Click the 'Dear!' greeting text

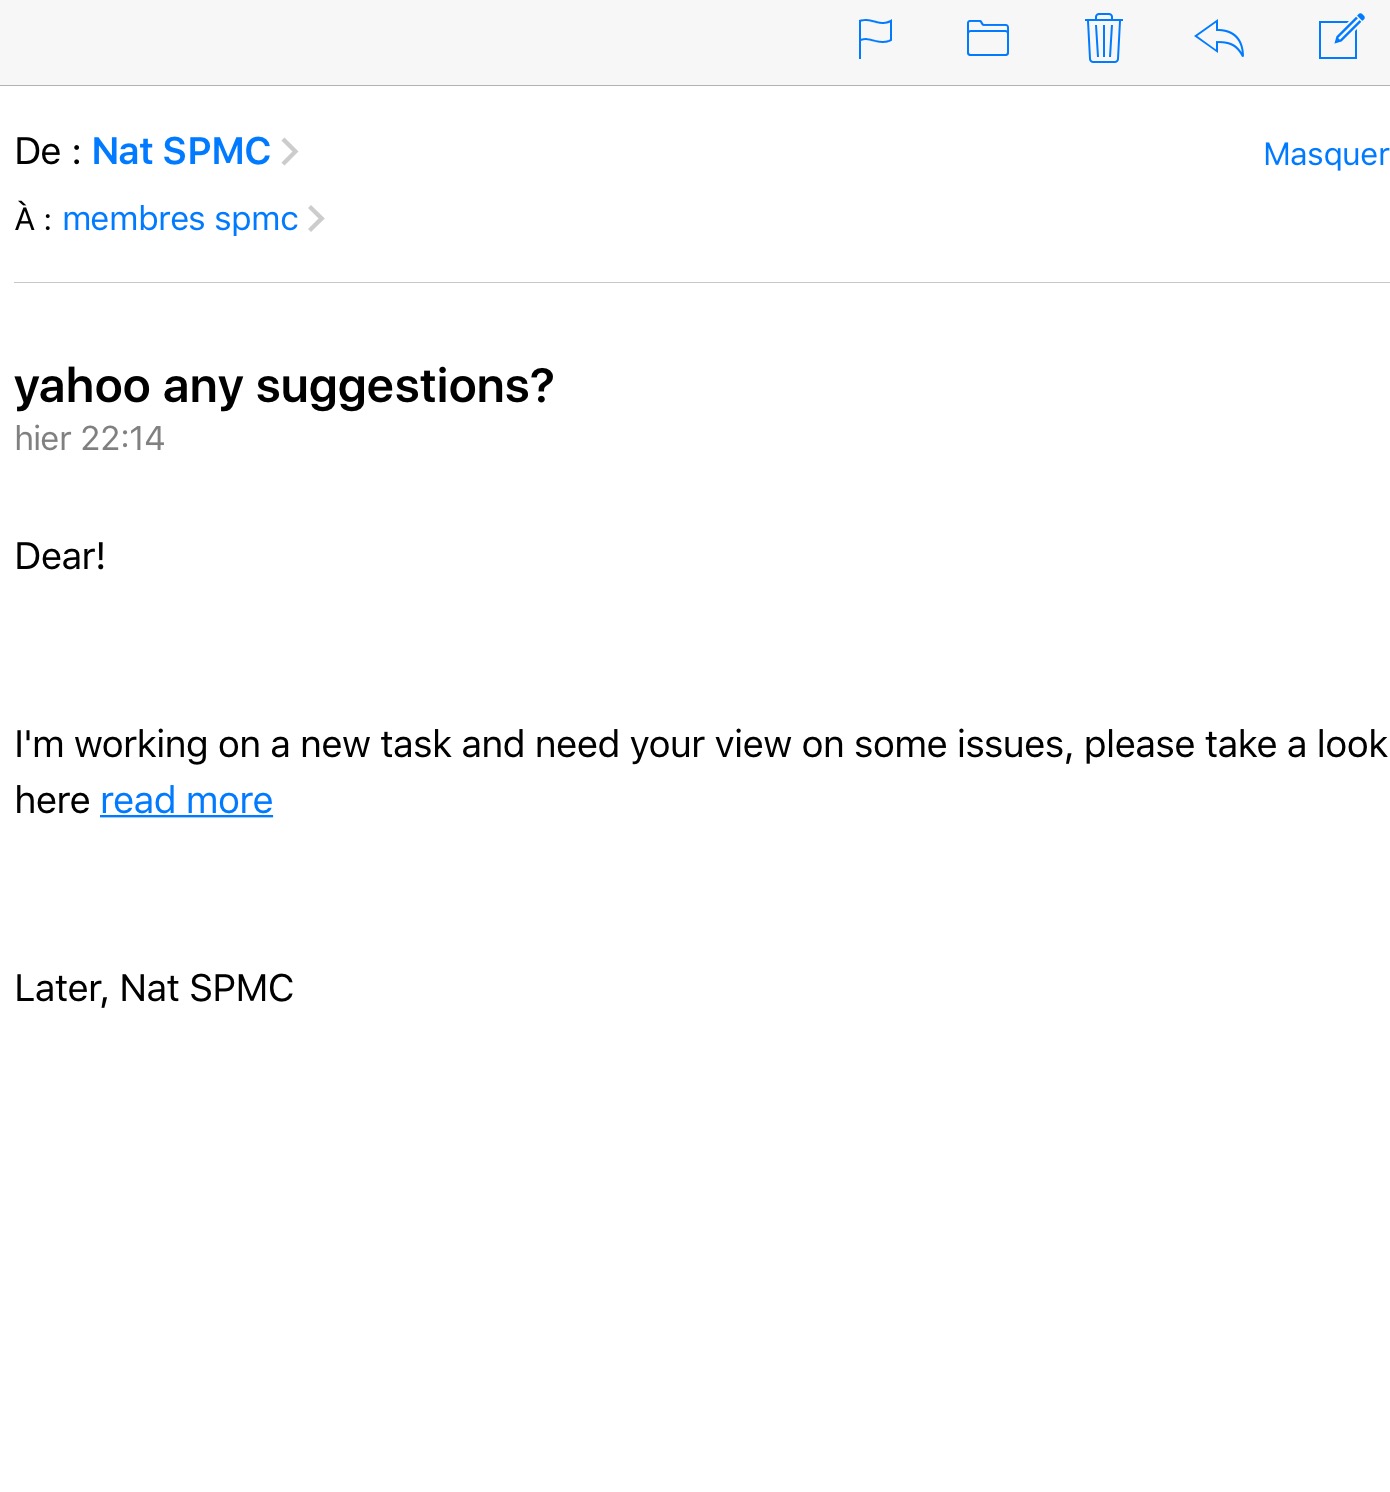point(60,556)
